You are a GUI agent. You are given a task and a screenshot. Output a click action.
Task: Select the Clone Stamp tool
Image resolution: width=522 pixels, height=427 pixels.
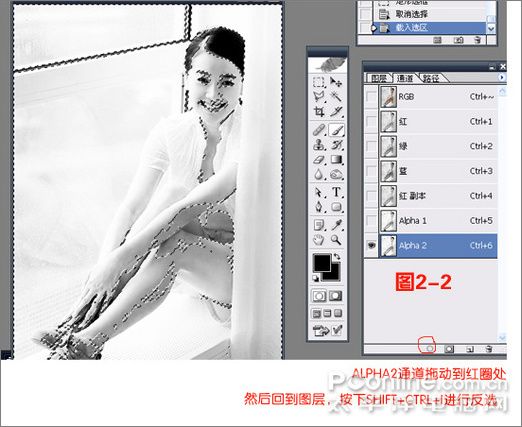319,145
